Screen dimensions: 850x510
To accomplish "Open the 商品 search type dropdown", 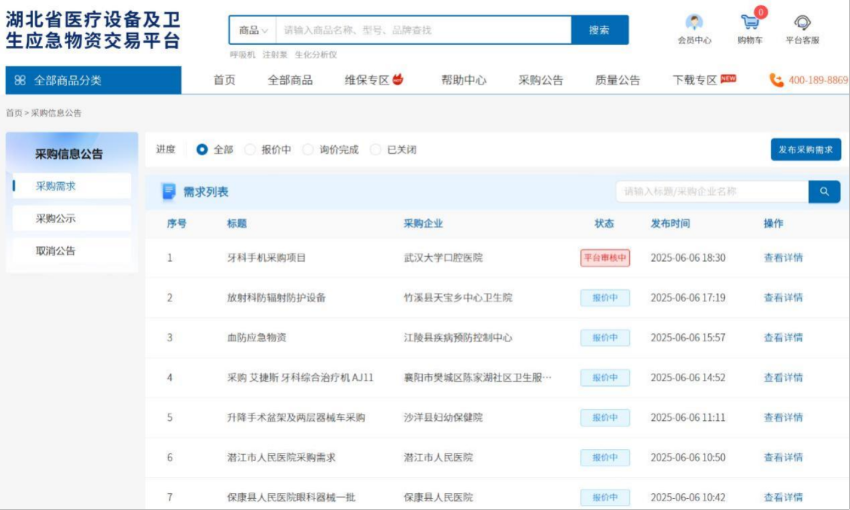I will click(x=252, y=30).
